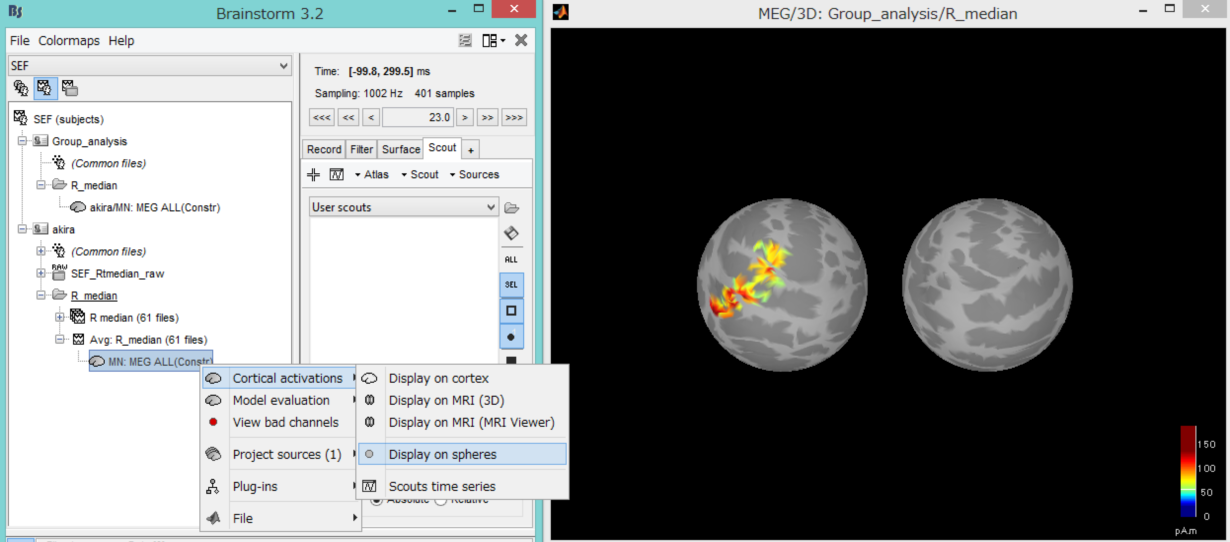This screenshot has height=542, width=1230.
Task: Toggle the ALL scouts display button
Action: point(511,259)
